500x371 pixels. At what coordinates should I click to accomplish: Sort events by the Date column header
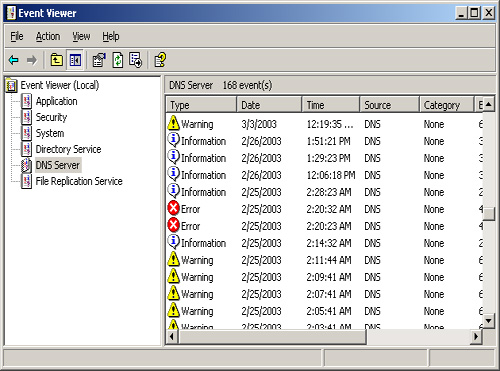pos(269,105)
